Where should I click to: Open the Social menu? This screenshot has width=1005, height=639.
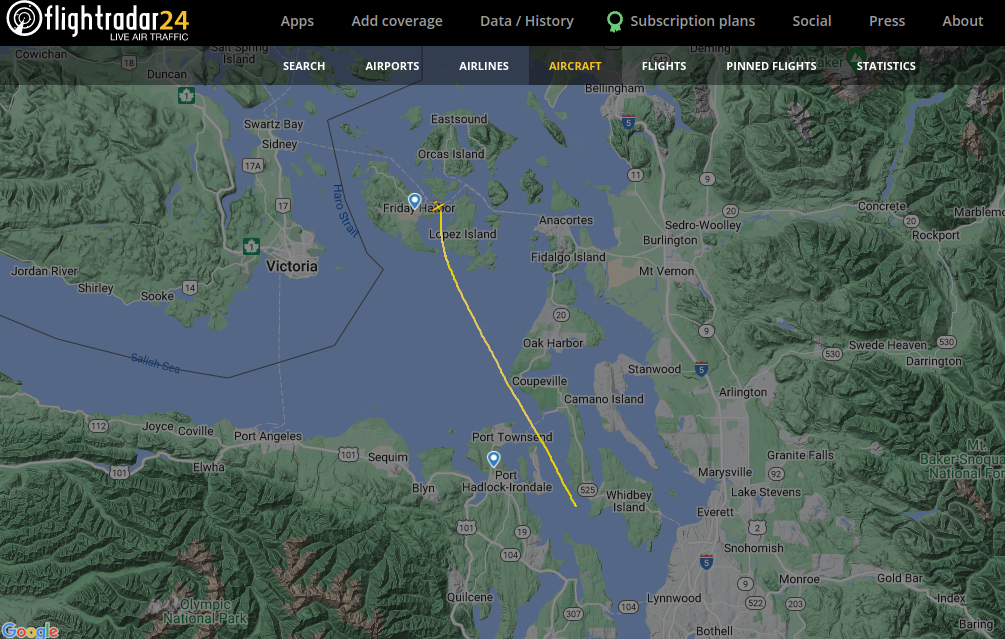(811, 21)
